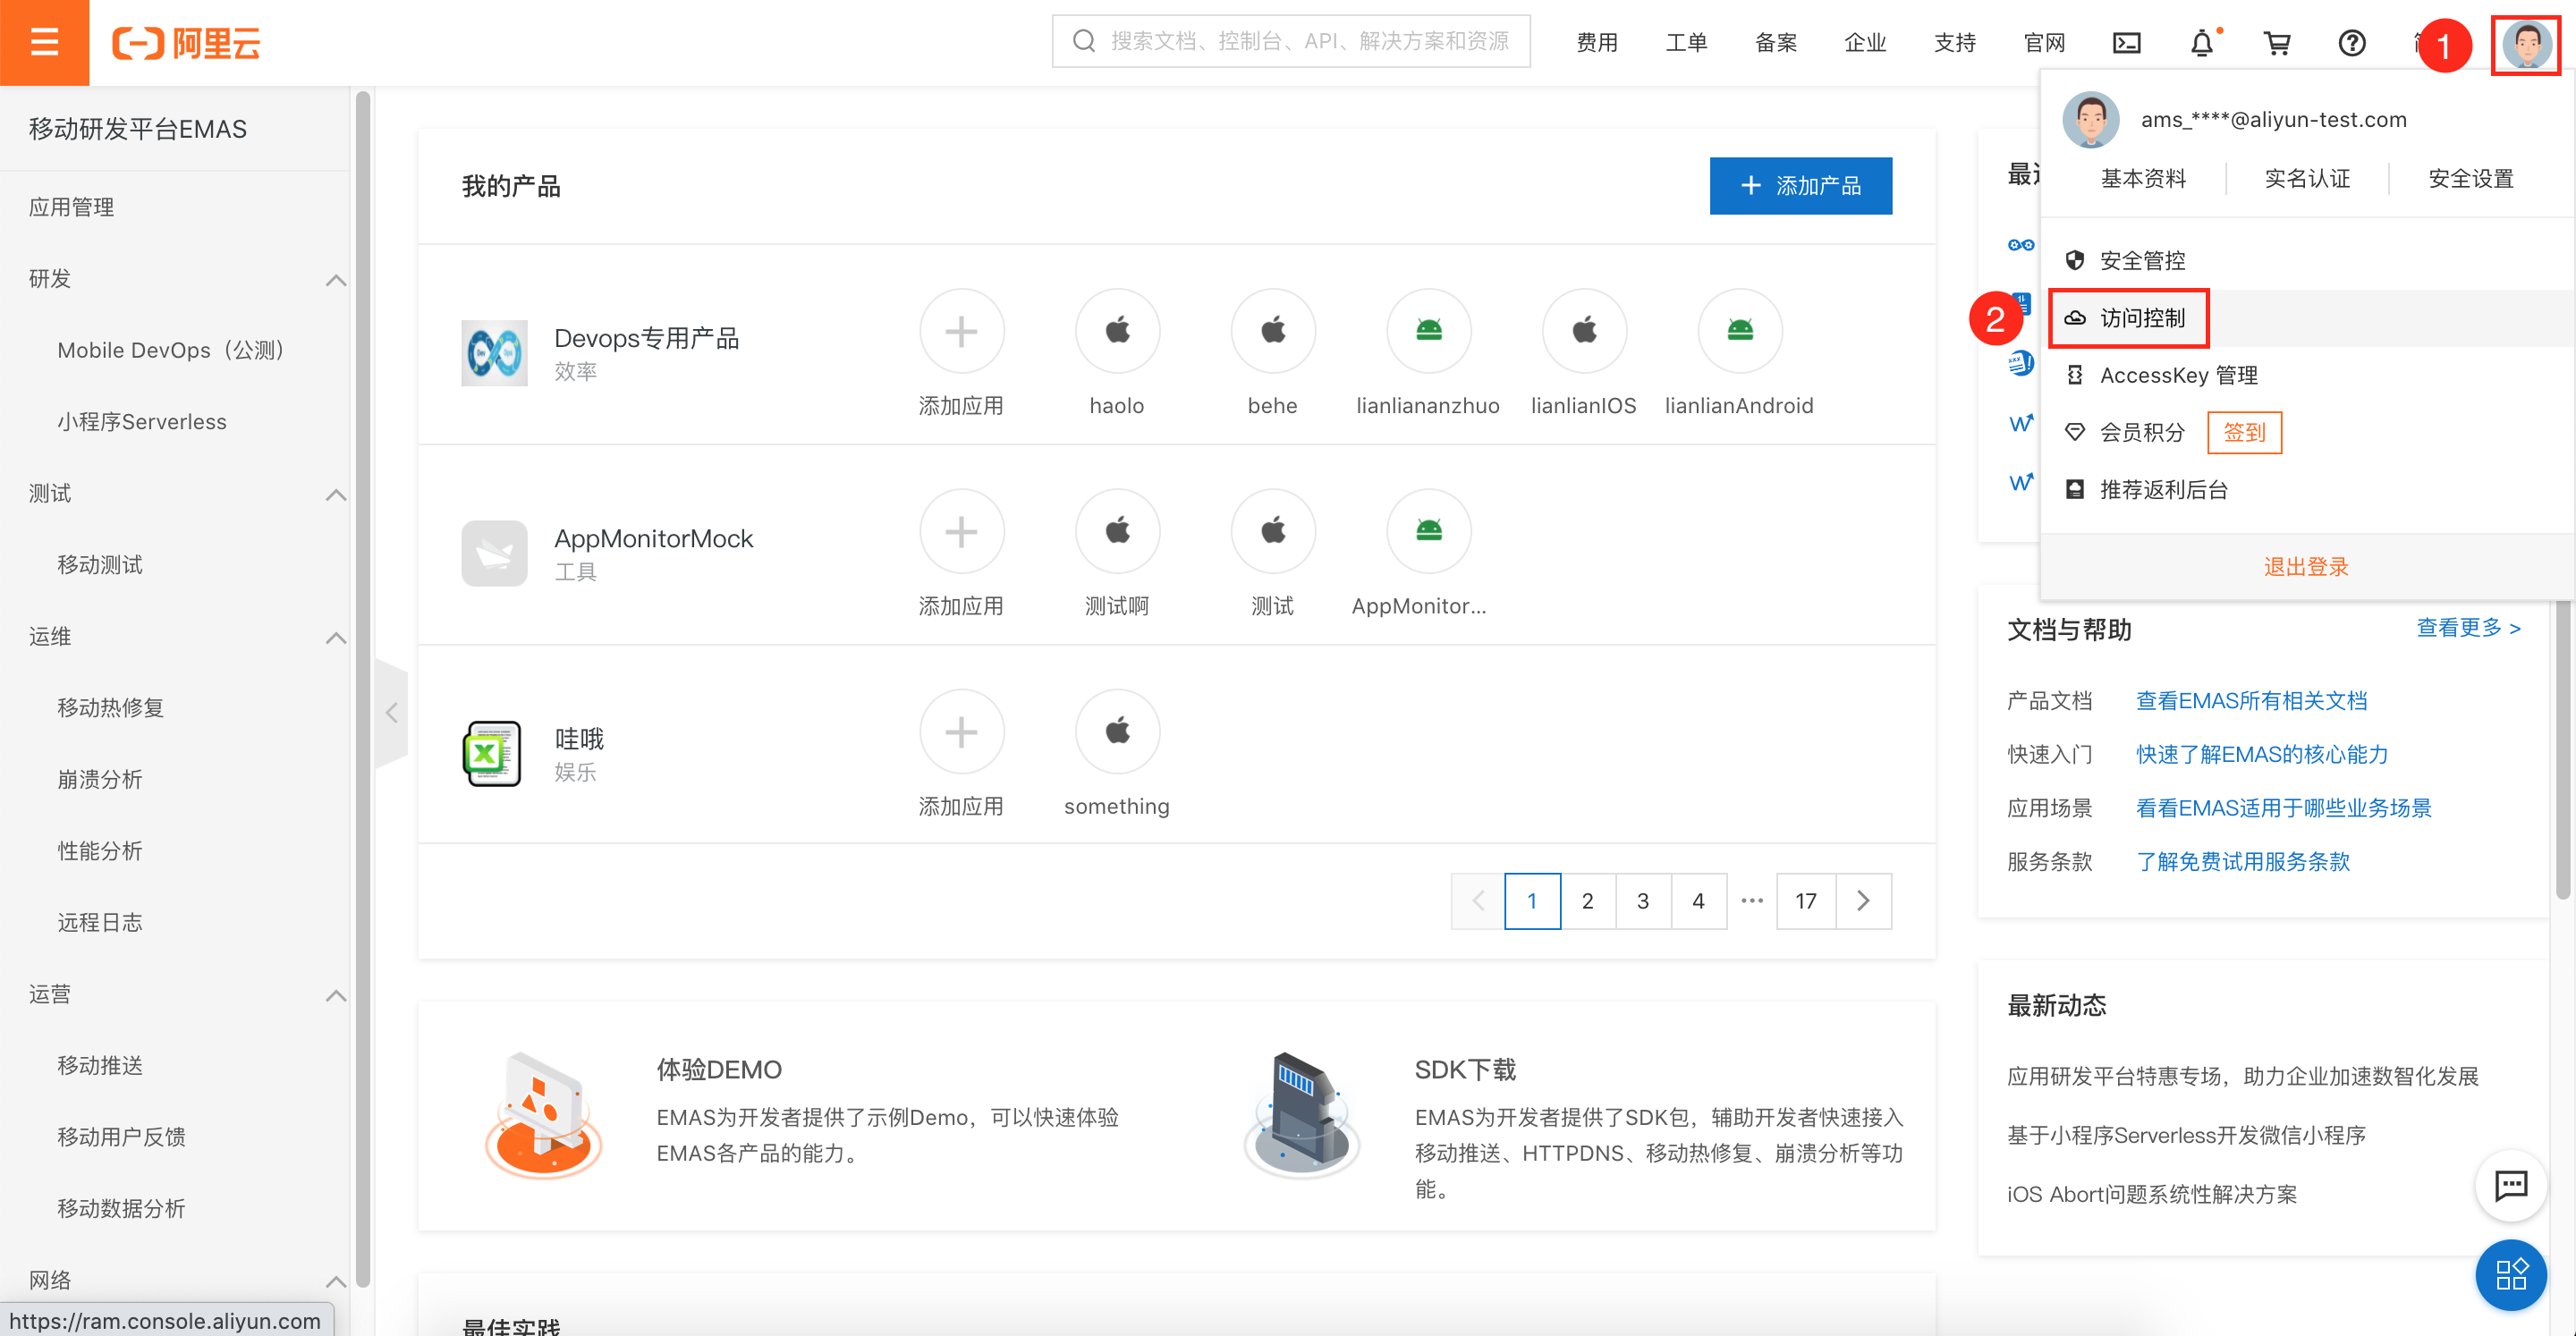Image resolution: width=2576 pixels, height=1336 pixels.
Task: Open the lianliananzhuo Android app
Action: click(1429, 331)
